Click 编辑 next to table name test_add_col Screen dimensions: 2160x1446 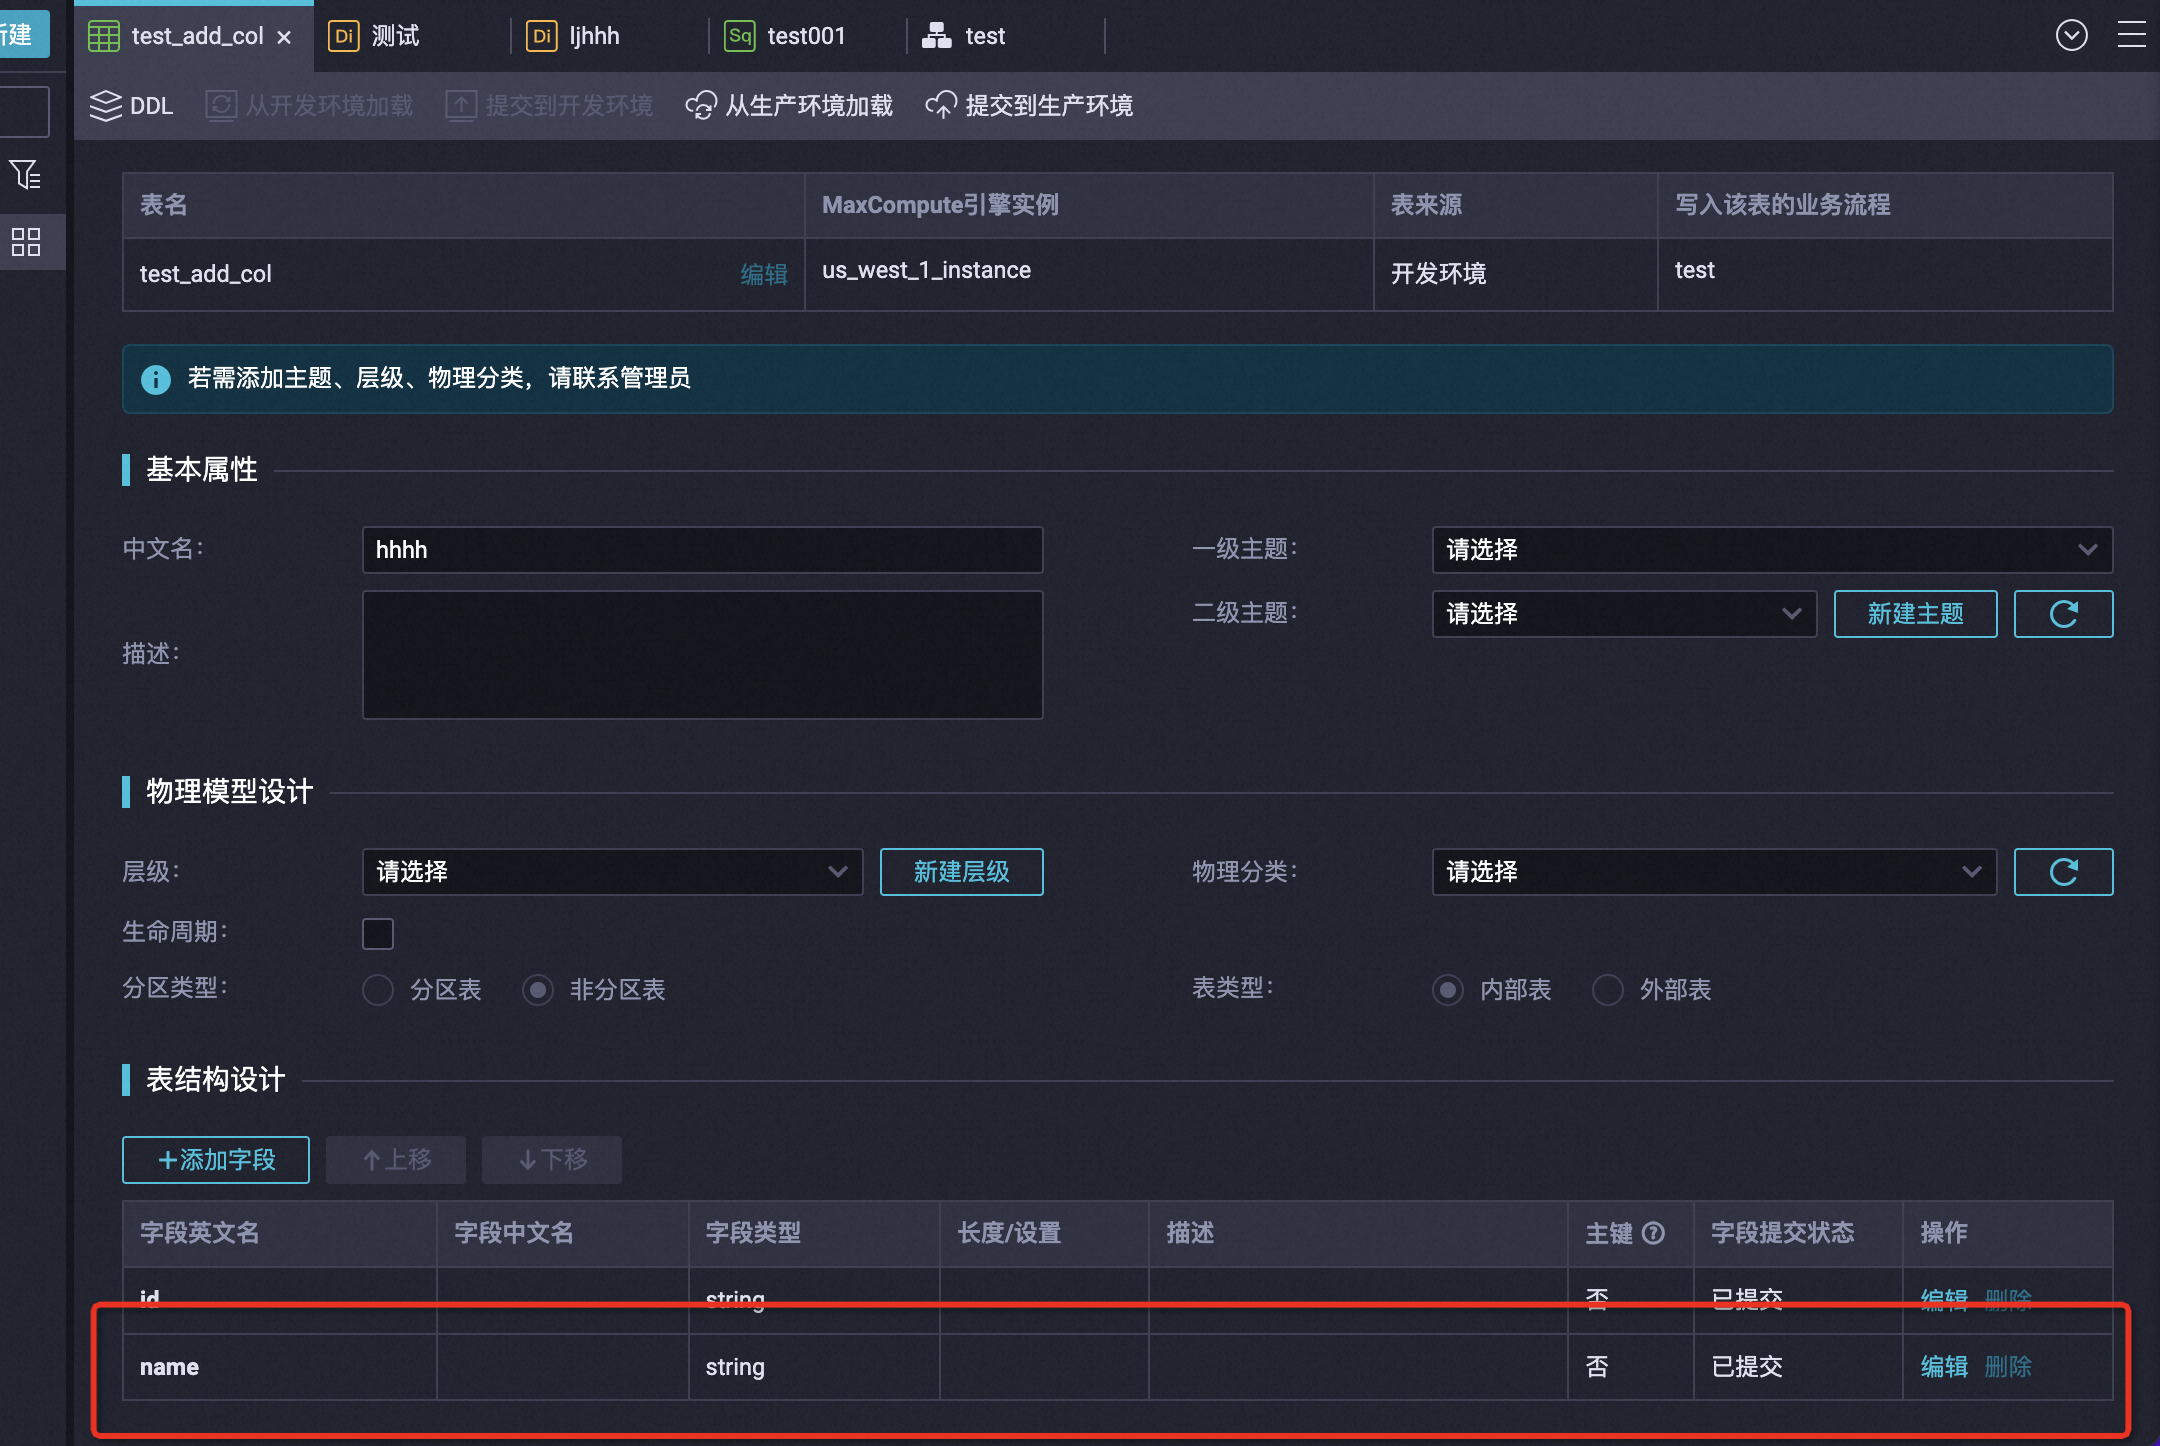click(x=764, y=274)
